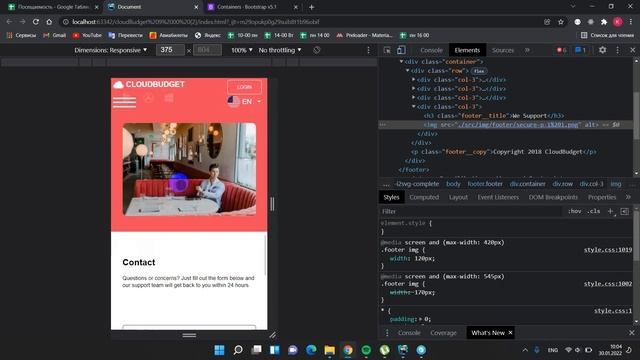Open the Event Listeners tab
640x360 pixels.
[x=498, y=197]
